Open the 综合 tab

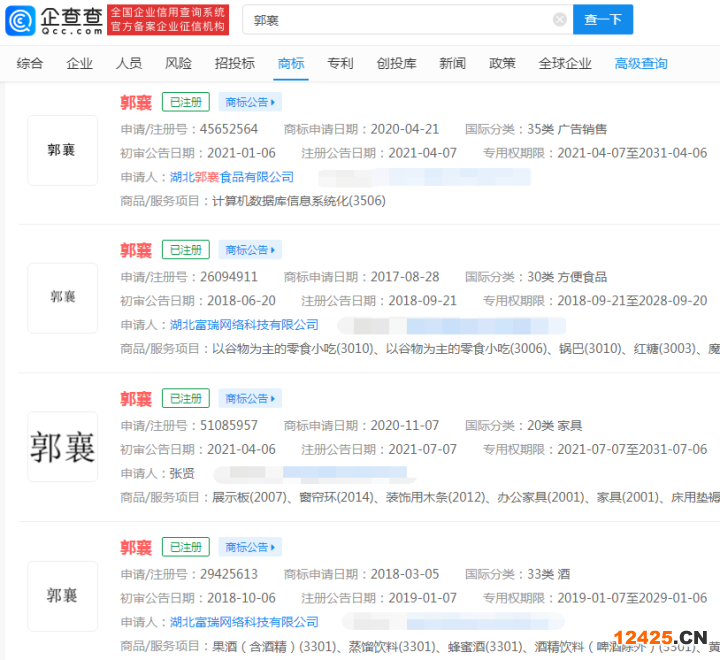pos(30,63)
